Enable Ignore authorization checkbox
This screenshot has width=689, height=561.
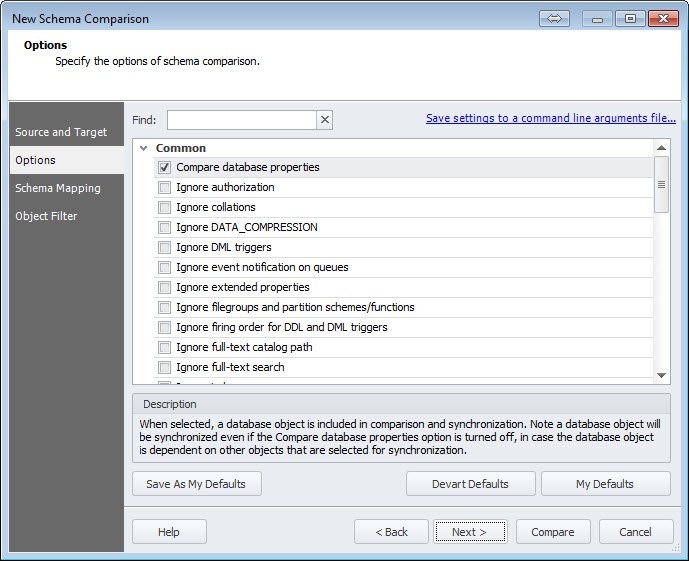(x=164, y=188)
